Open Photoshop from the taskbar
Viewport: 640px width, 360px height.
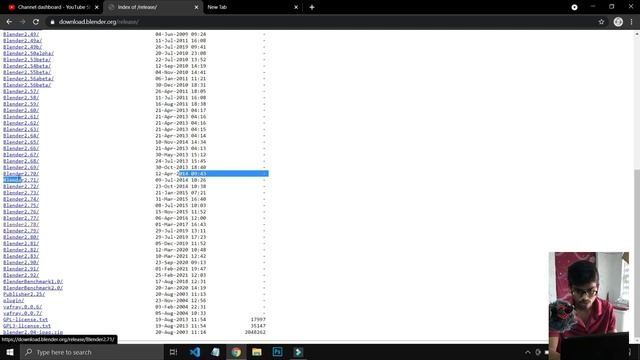click(278, 352)
